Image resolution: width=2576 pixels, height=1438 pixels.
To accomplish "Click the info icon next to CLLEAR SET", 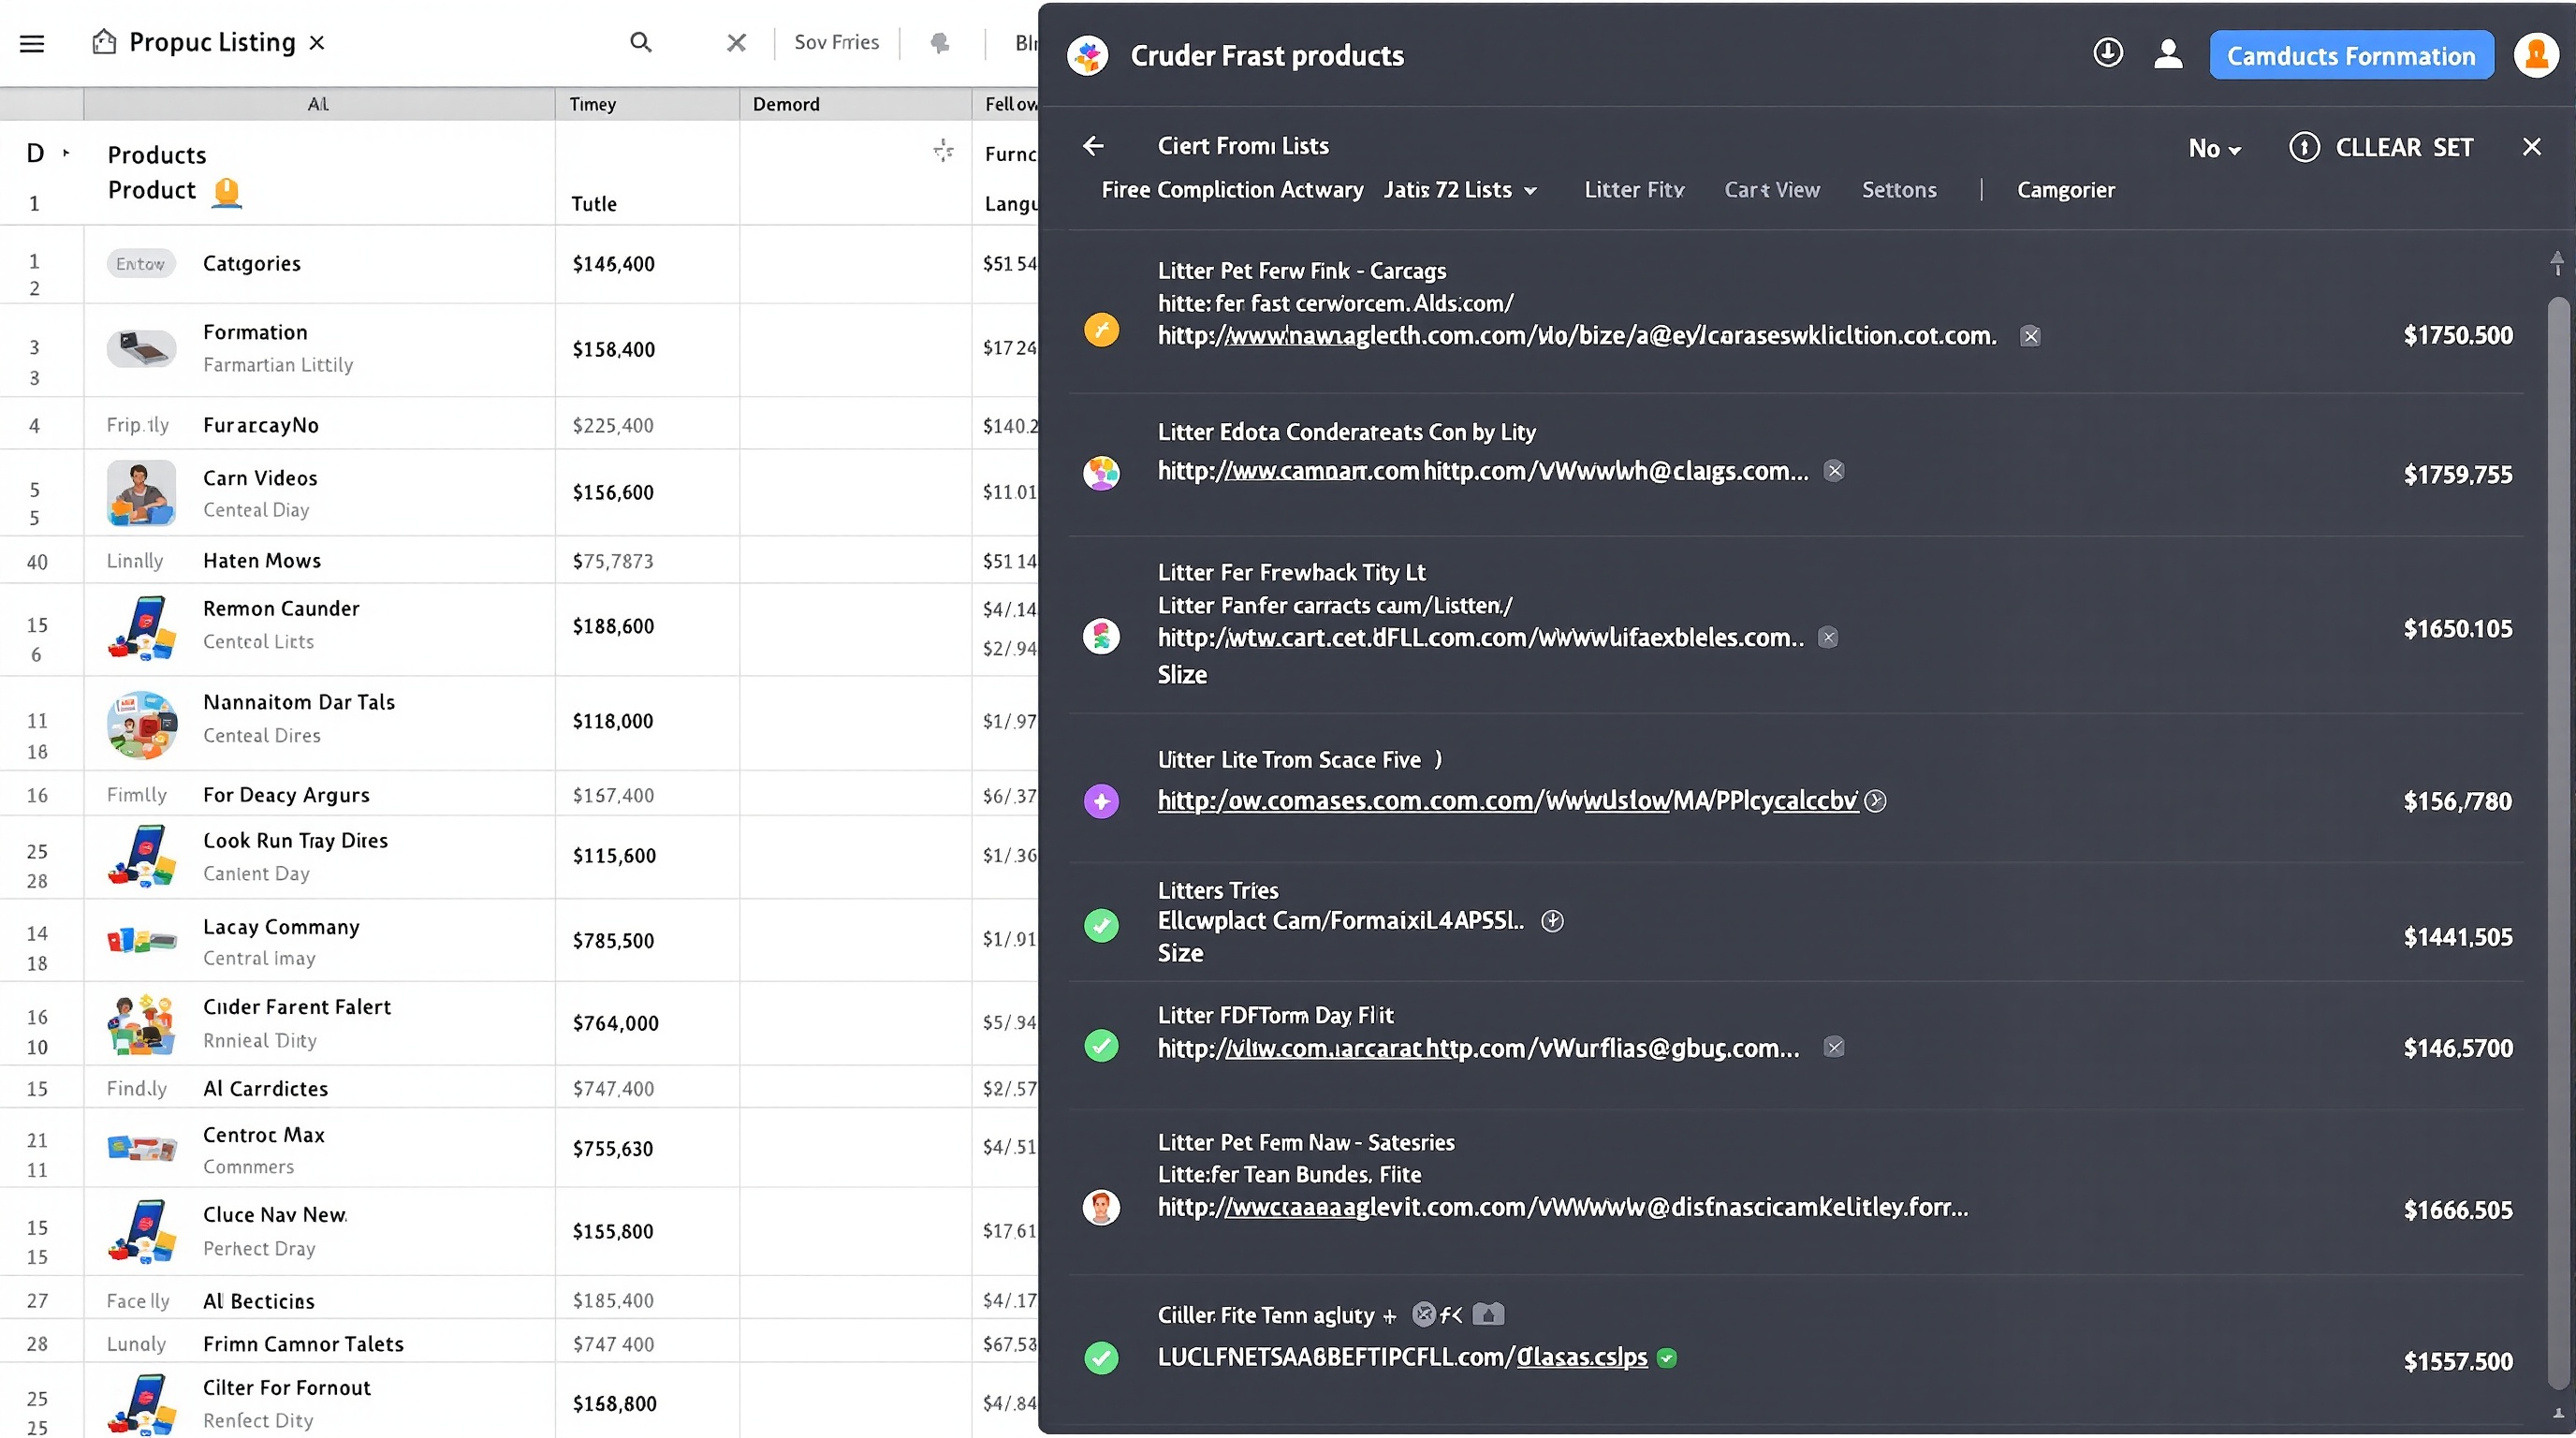I will [x=2304, y=147].
